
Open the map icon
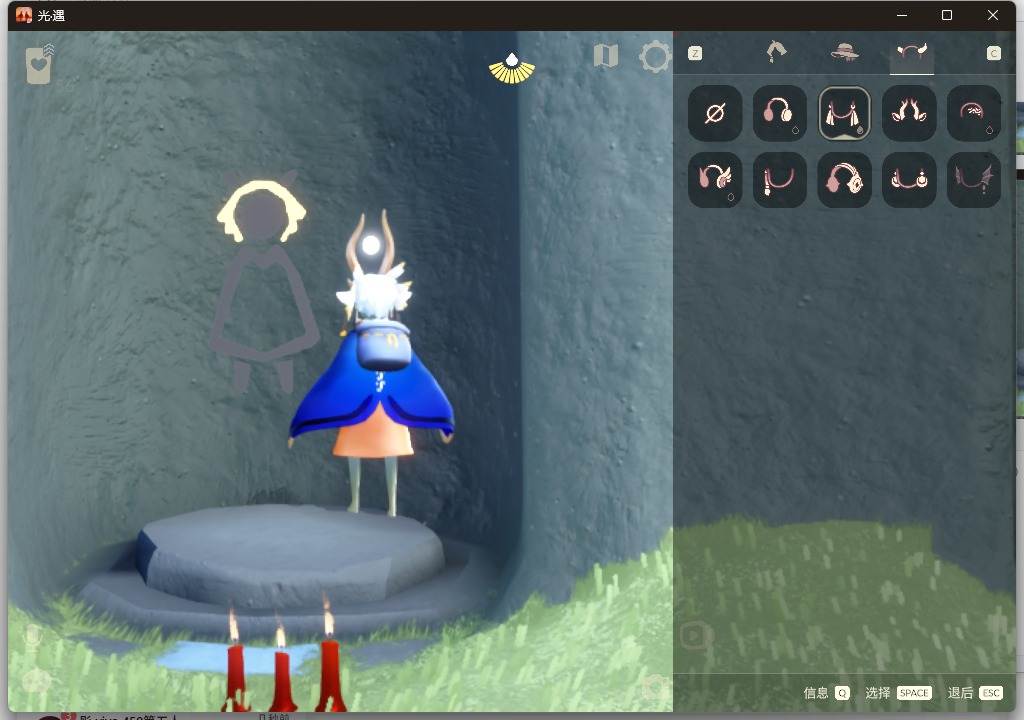tap(605, 56)
